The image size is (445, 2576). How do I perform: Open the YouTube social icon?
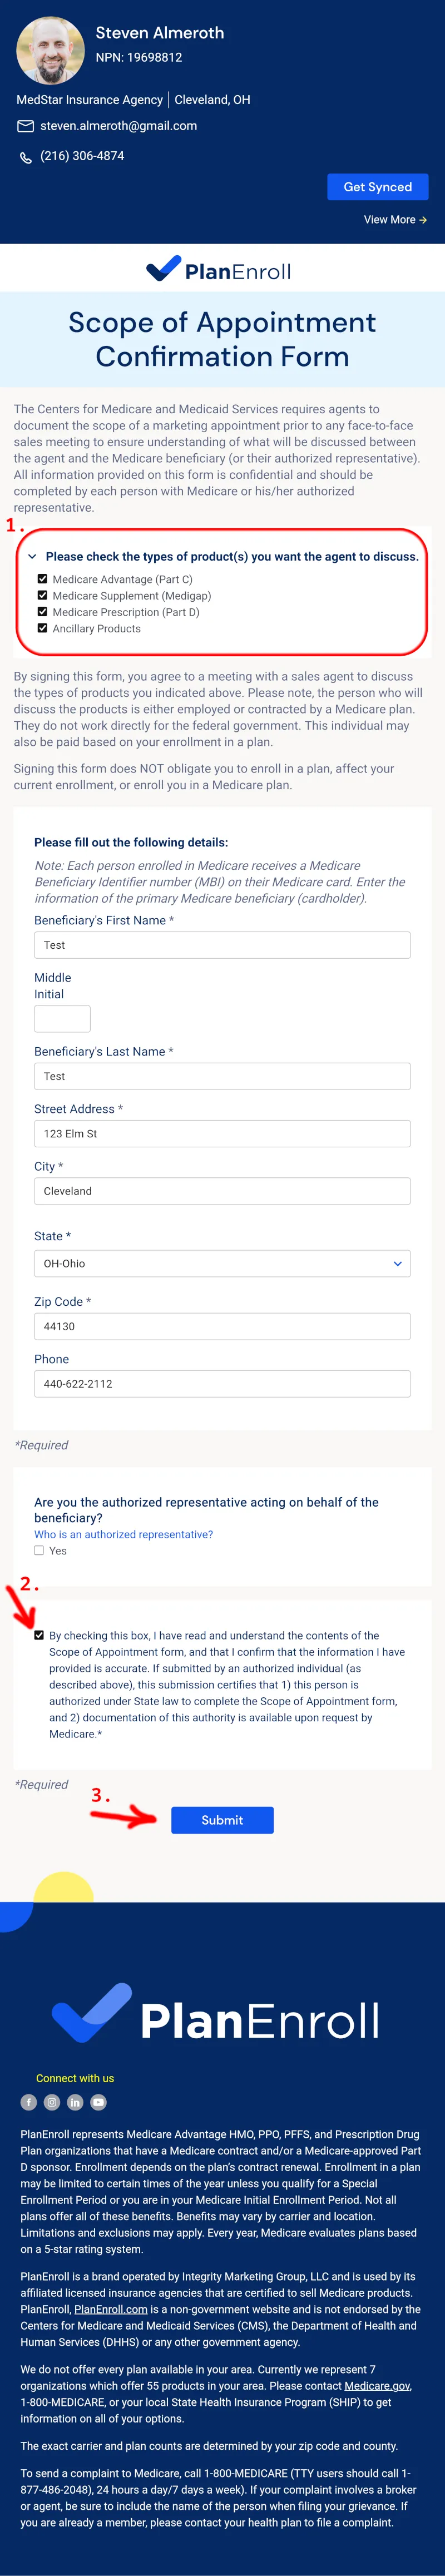pos(98,2102)
